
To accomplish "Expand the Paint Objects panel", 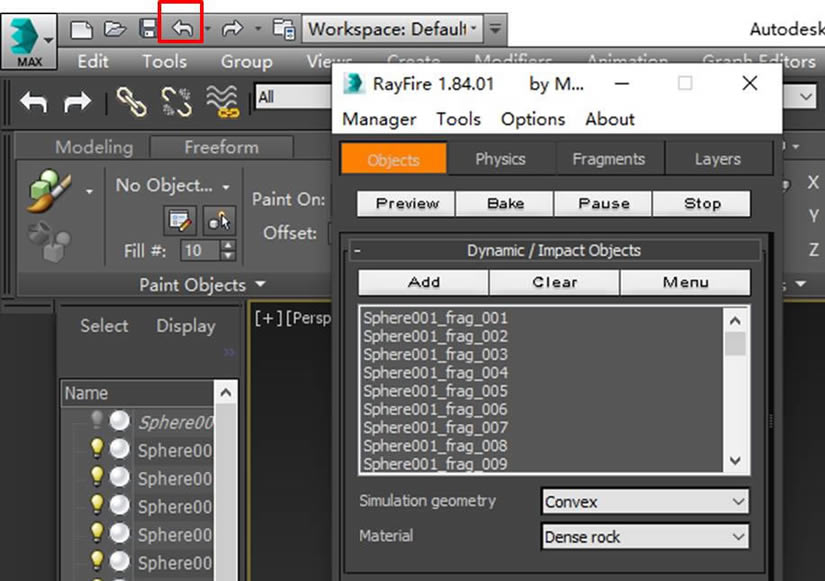I will [202, 285].
